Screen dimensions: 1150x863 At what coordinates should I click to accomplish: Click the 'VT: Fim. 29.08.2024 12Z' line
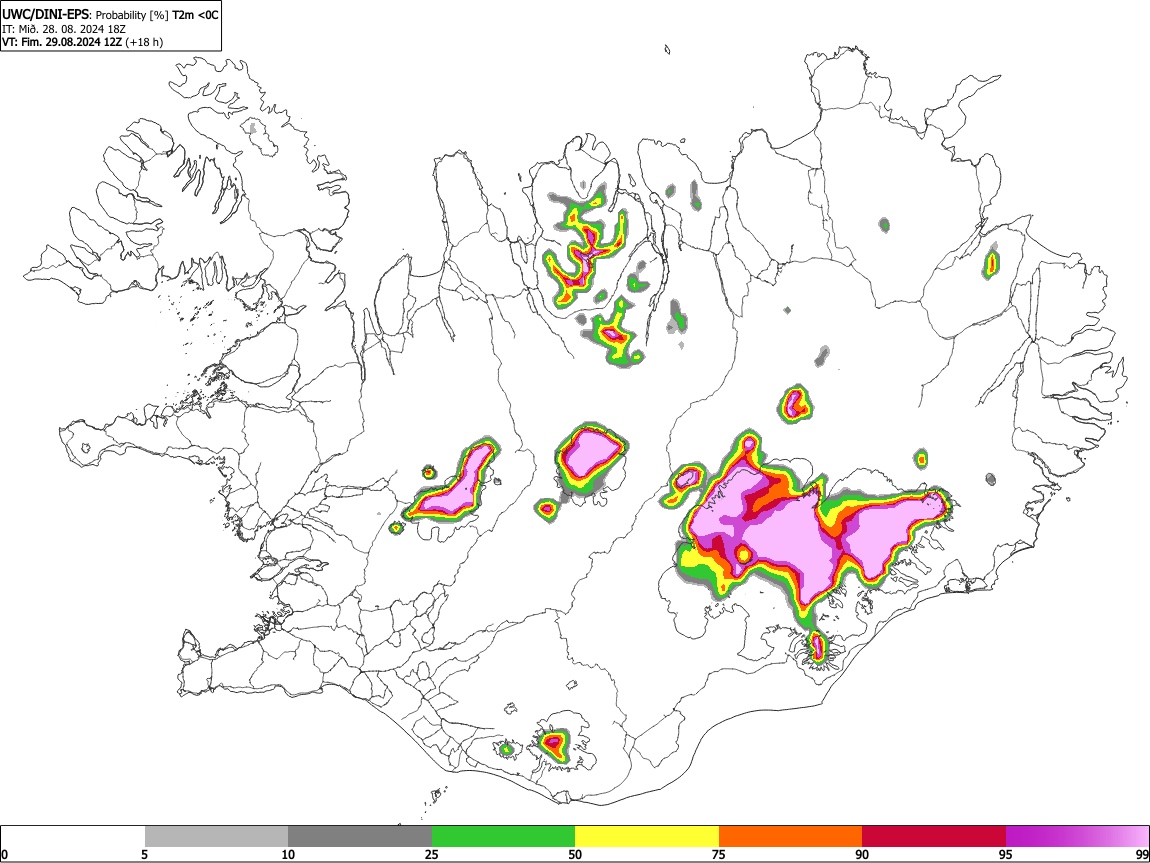(x=62, y=42)
